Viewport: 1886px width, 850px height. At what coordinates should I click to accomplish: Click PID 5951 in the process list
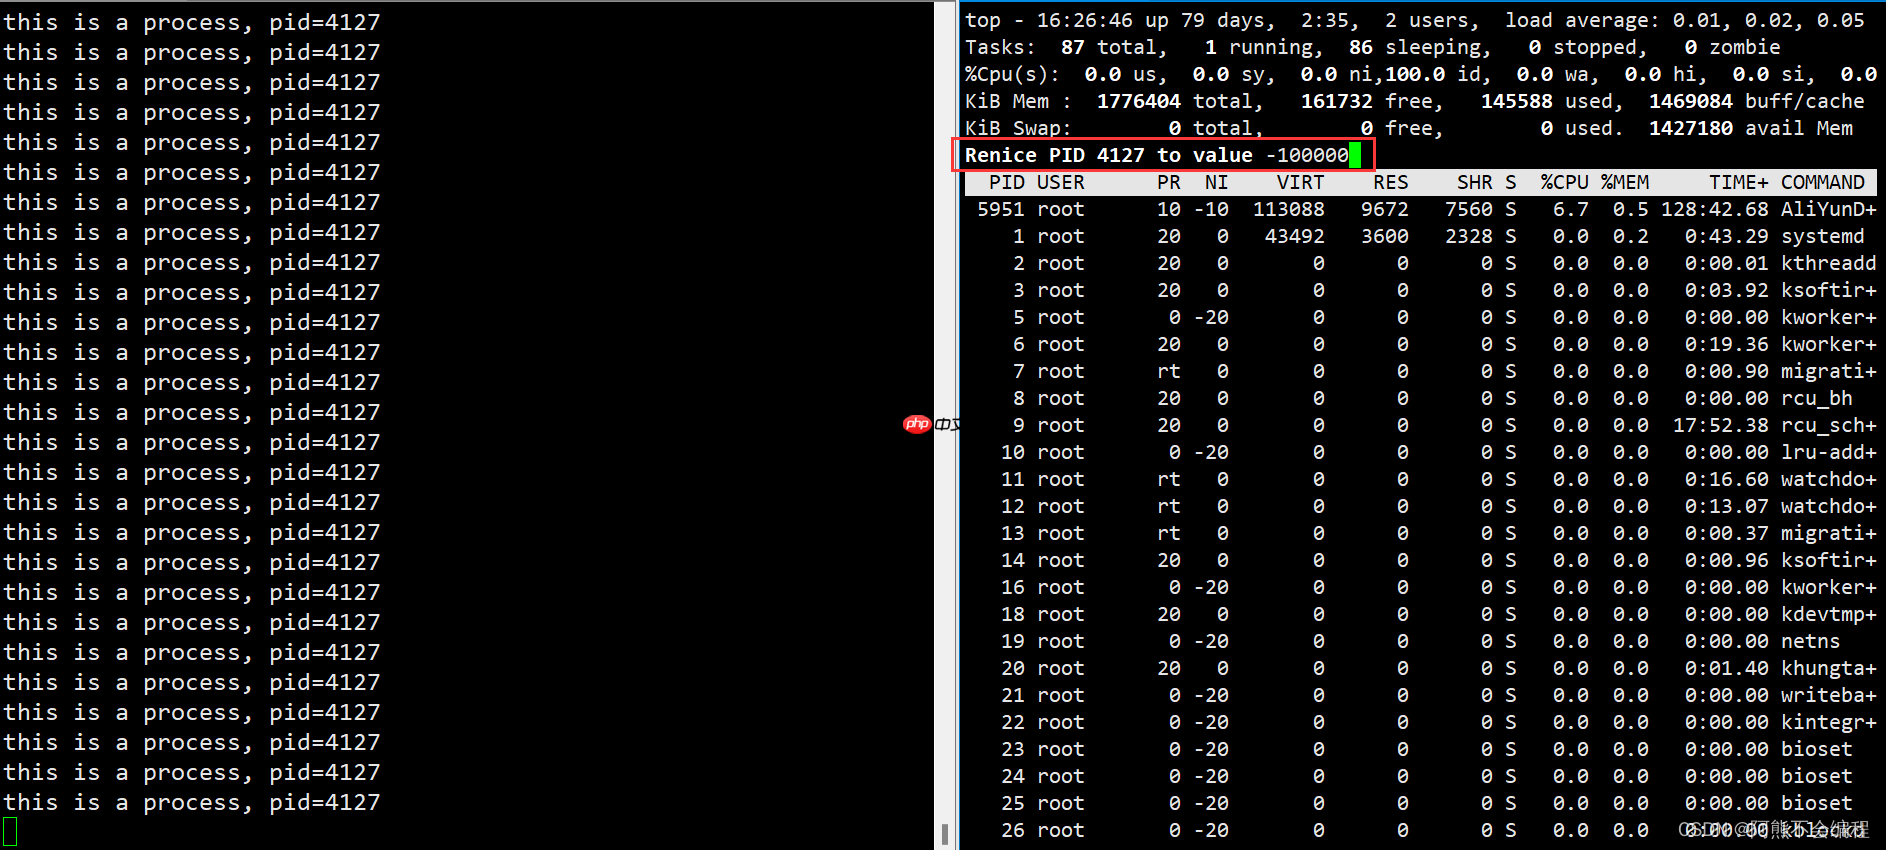coord(1001,209)
